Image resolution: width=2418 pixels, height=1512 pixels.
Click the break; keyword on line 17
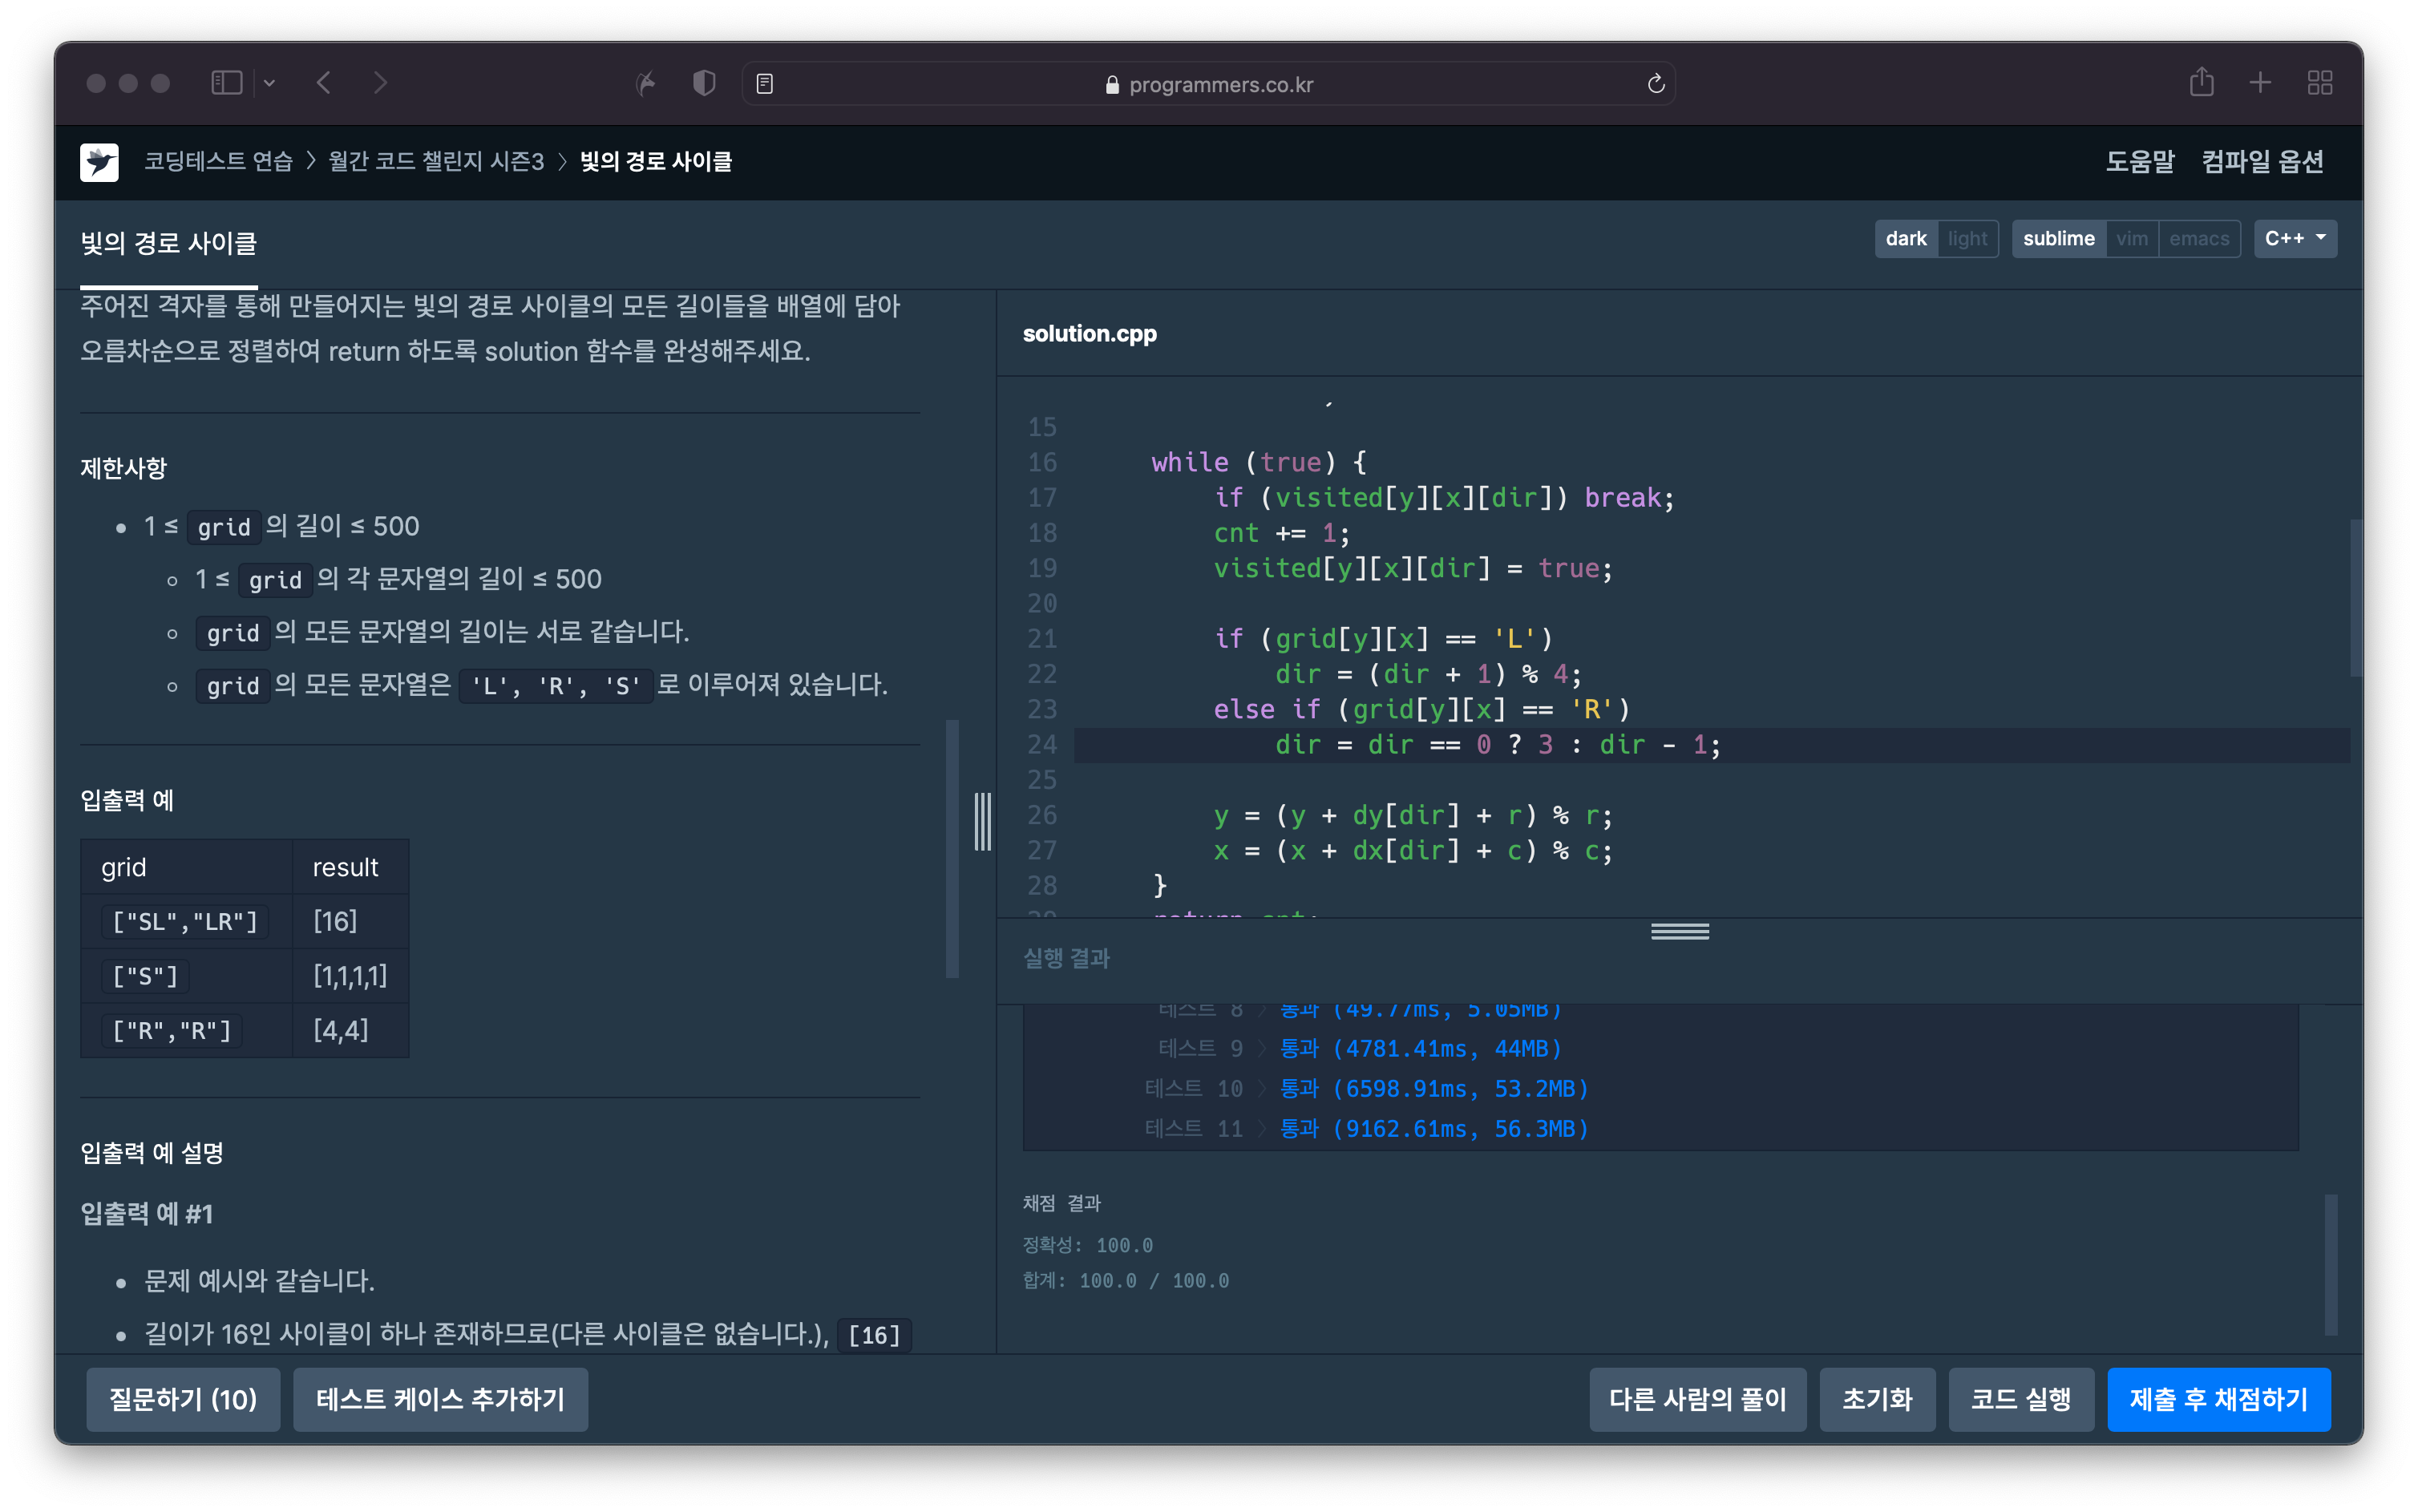click(x=1629, y=498)
